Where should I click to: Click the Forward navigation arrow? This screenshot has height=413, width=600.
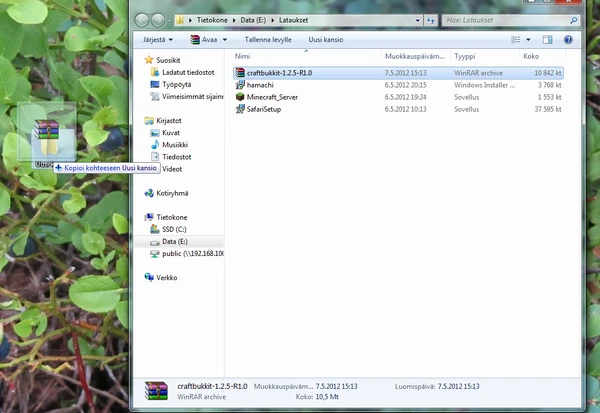click(x=158, y=20)
